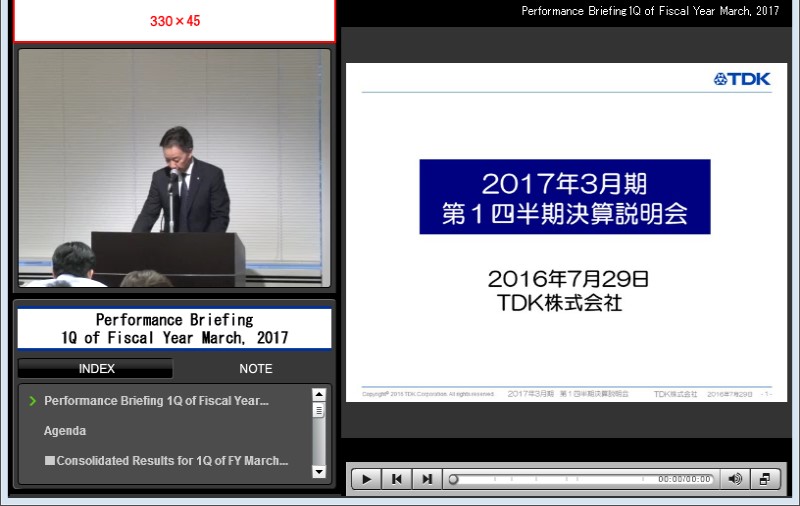This screenshot has height=506, width=800.
Task: Click the green arrow beside current index item
Action: pos(33,401)
